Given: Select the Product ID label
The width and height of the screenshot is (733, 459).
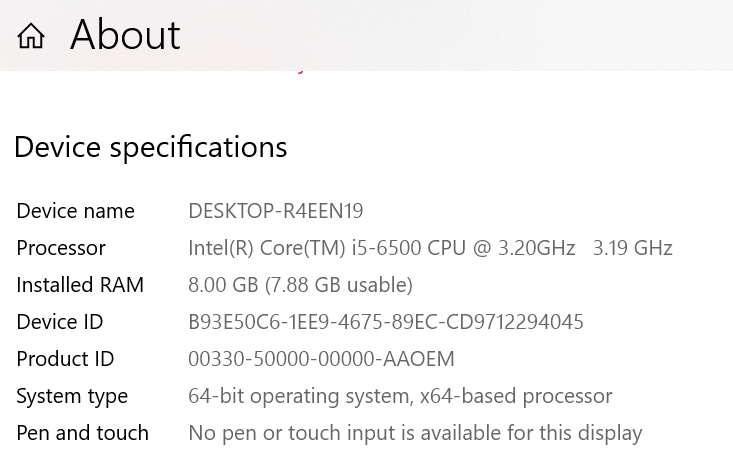Looking at the screenshot, I should coord(65,359).
